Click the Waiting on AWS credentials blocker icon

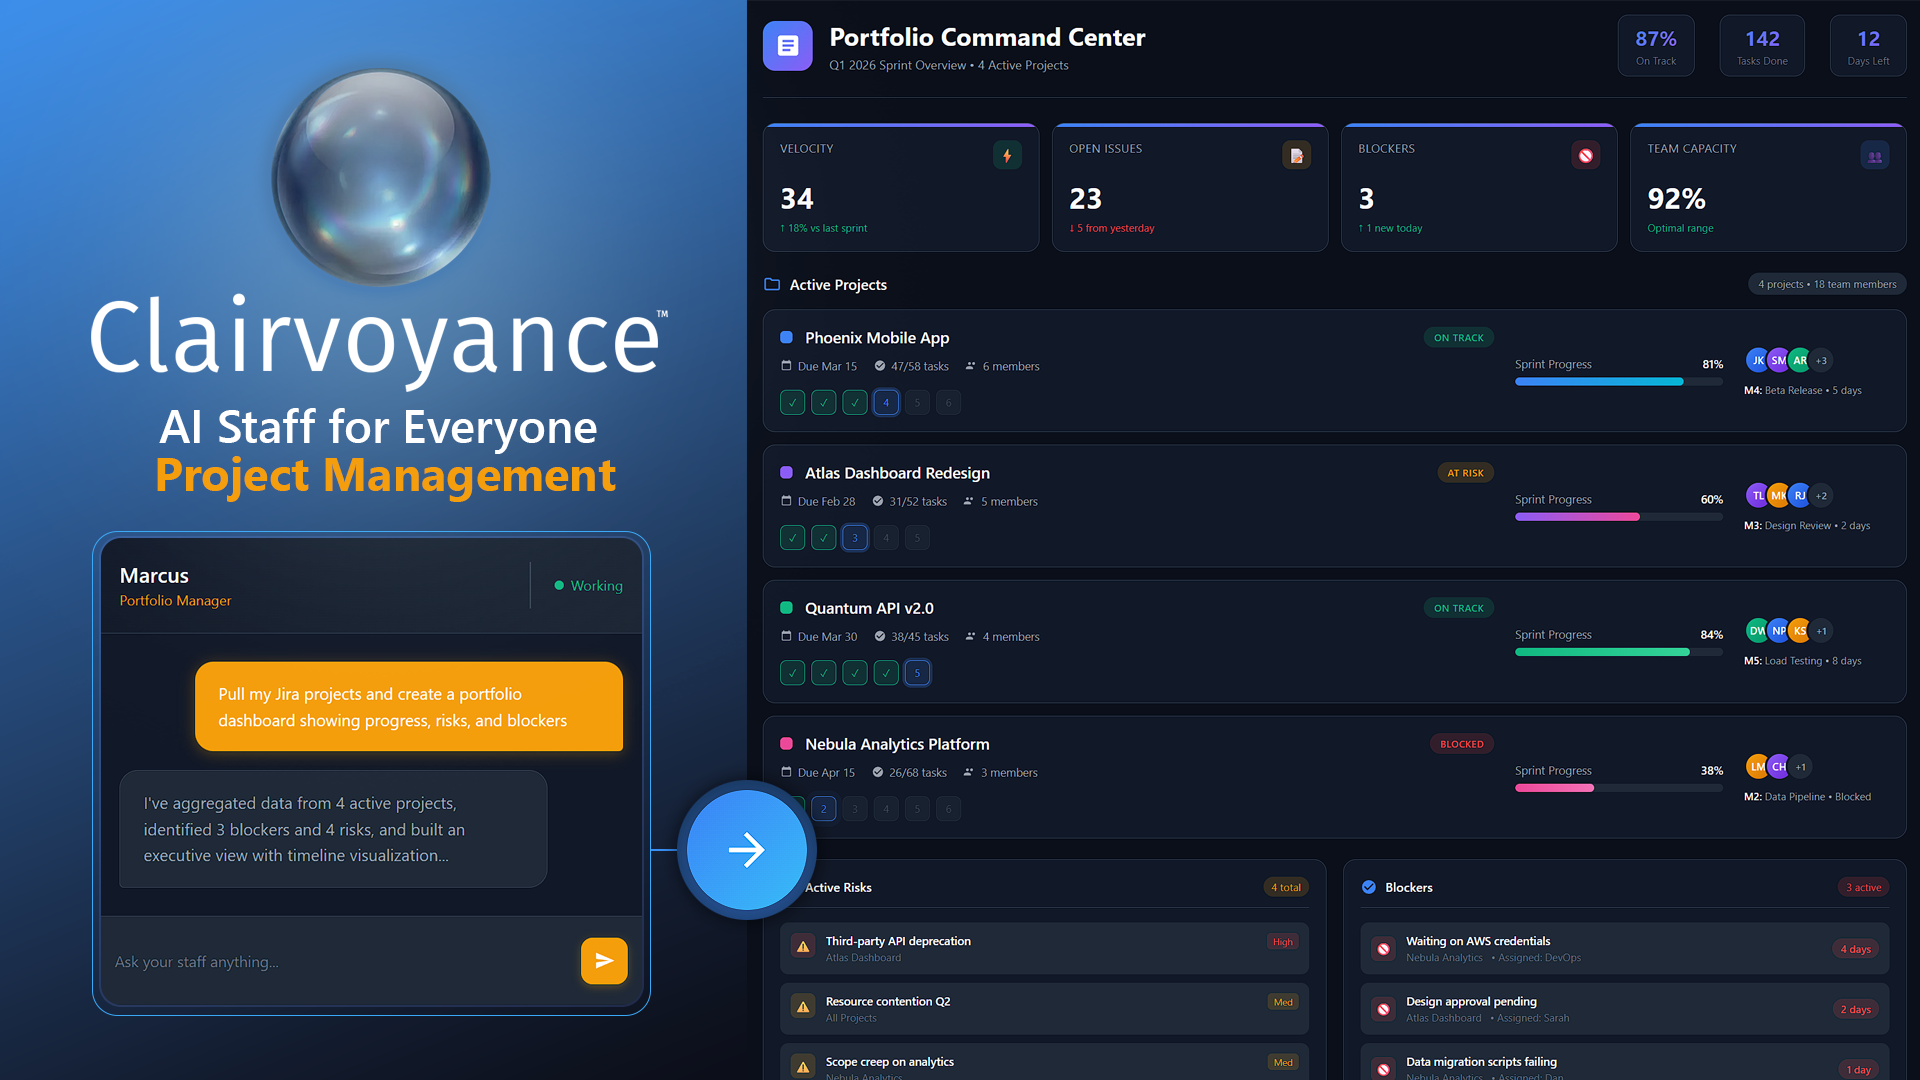(x=1383, y=949)
